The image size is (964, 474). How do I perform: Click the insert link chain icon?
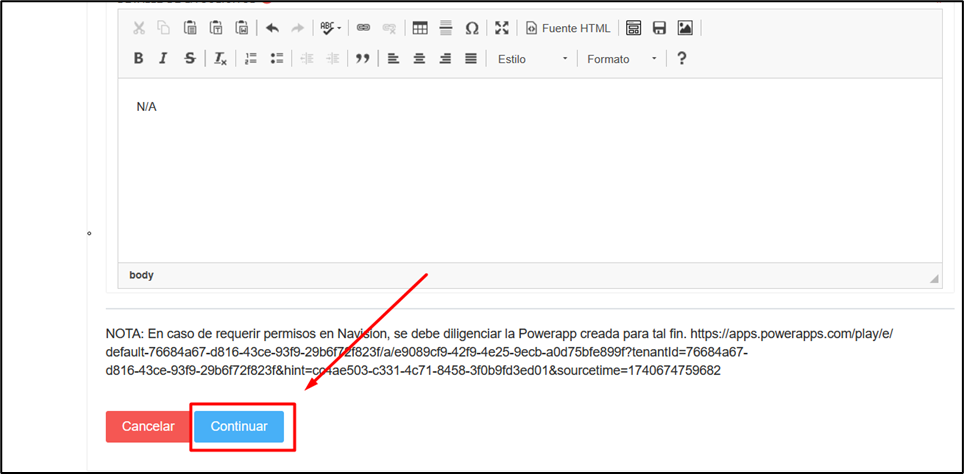pos(363,28)
